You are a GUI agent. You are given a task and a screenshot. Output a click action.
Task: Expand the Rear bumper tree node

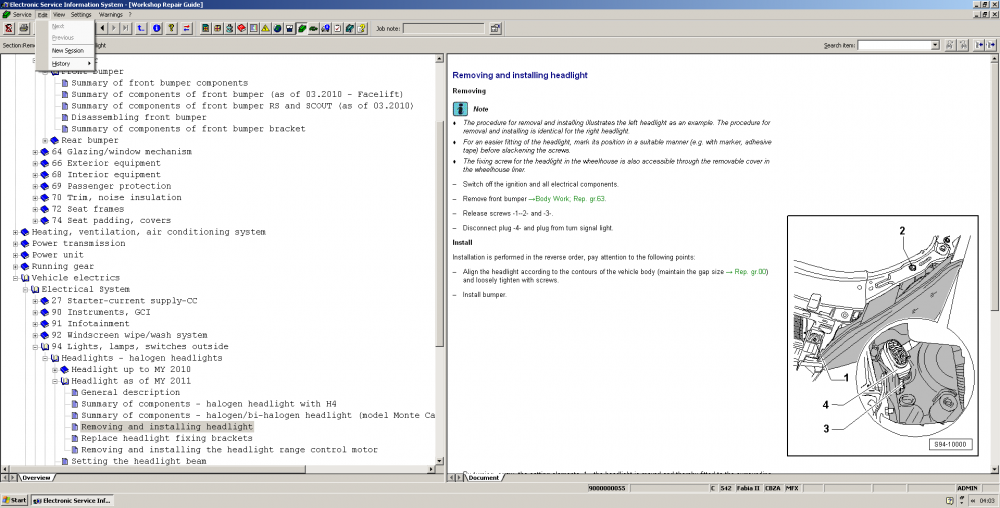(45, 140)
